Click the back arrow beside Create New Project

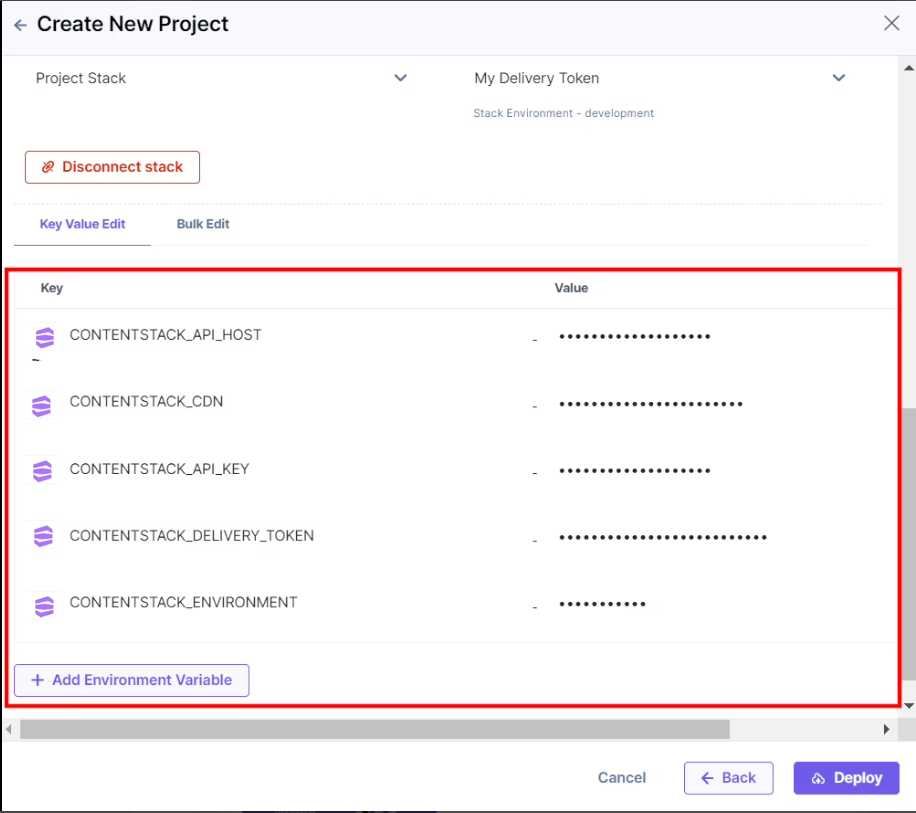tap(20, 25)
